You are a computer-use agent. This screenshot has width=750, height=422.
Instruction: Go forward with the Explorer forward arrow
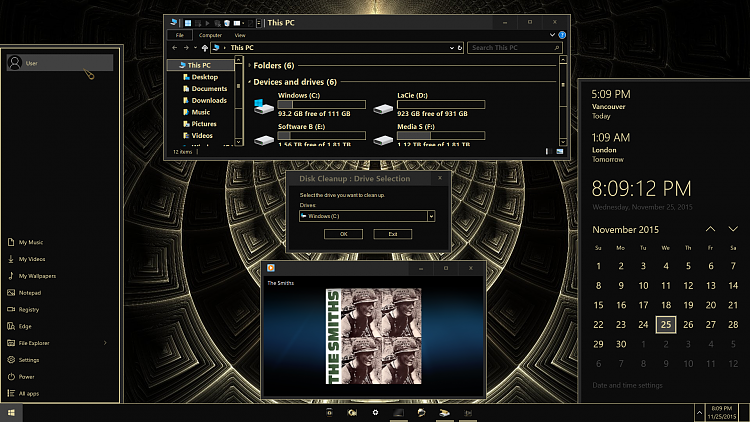[x=186, y=47]
